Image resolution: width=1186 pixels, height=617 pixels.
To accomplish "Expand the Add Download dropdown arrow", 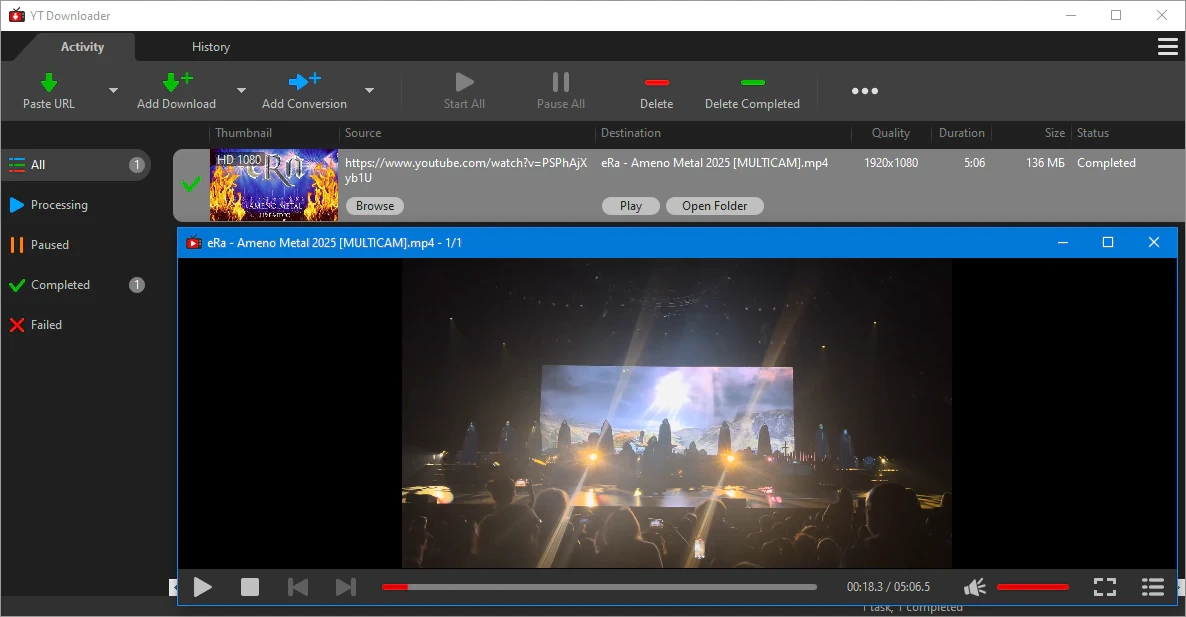I will click(241, 91).
